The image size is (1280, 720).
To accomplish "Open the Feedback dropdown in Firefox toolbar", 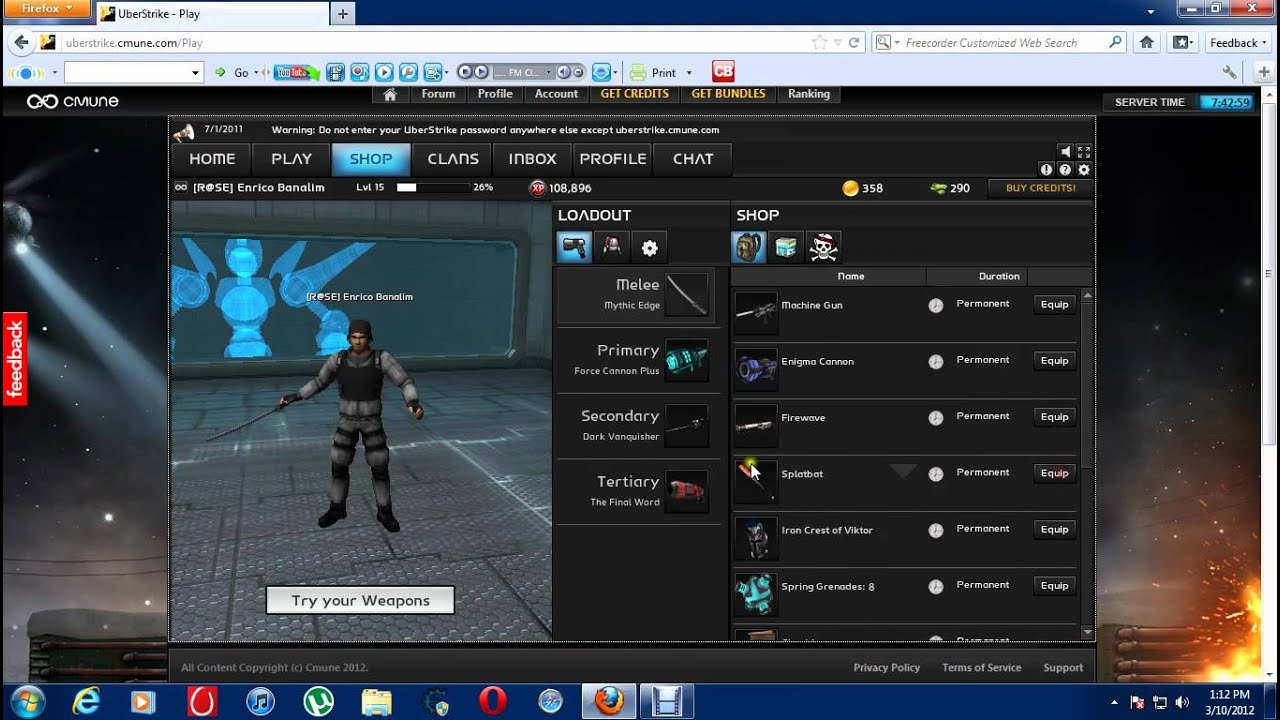I will 1238,43.
